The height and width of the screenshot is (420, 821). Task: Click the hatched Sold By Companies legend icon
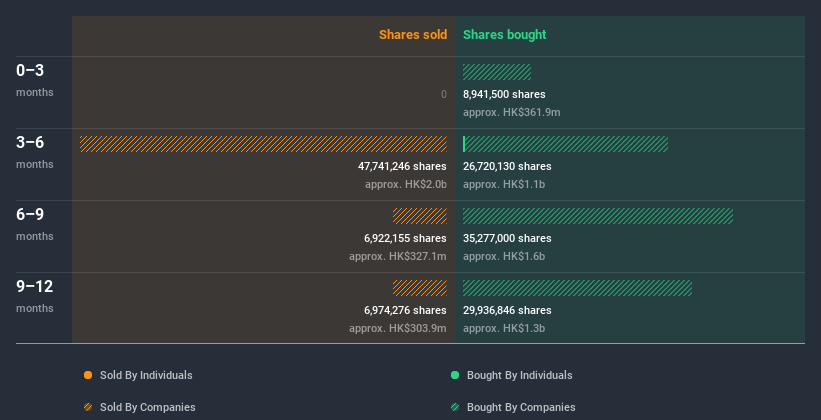click(x=88, y=407)
